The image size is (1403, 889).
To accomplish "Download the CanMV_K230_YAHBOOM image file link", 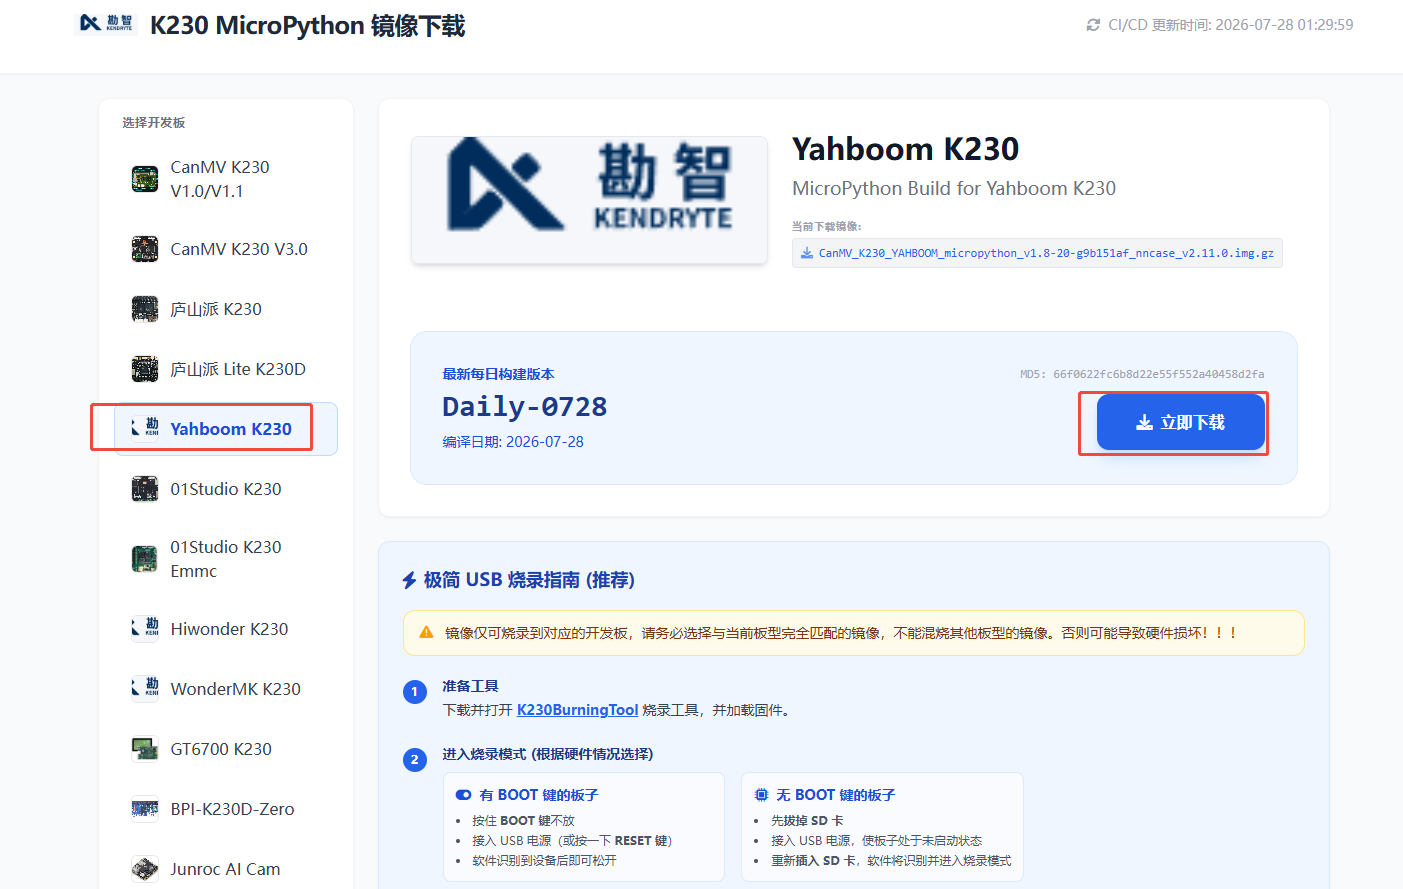I will pyautogui.click(x=1037, y=253).
